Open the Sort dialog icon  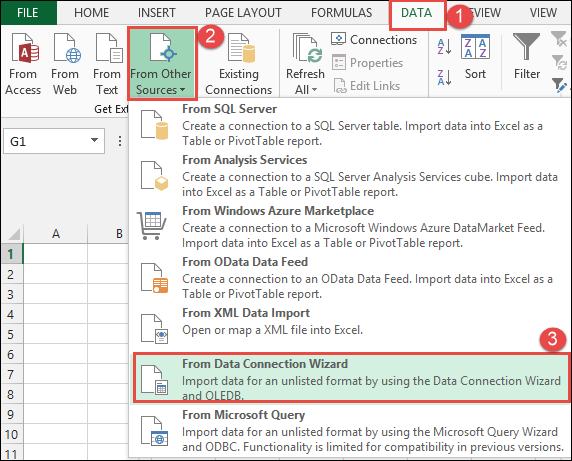[x=475, y=47]
